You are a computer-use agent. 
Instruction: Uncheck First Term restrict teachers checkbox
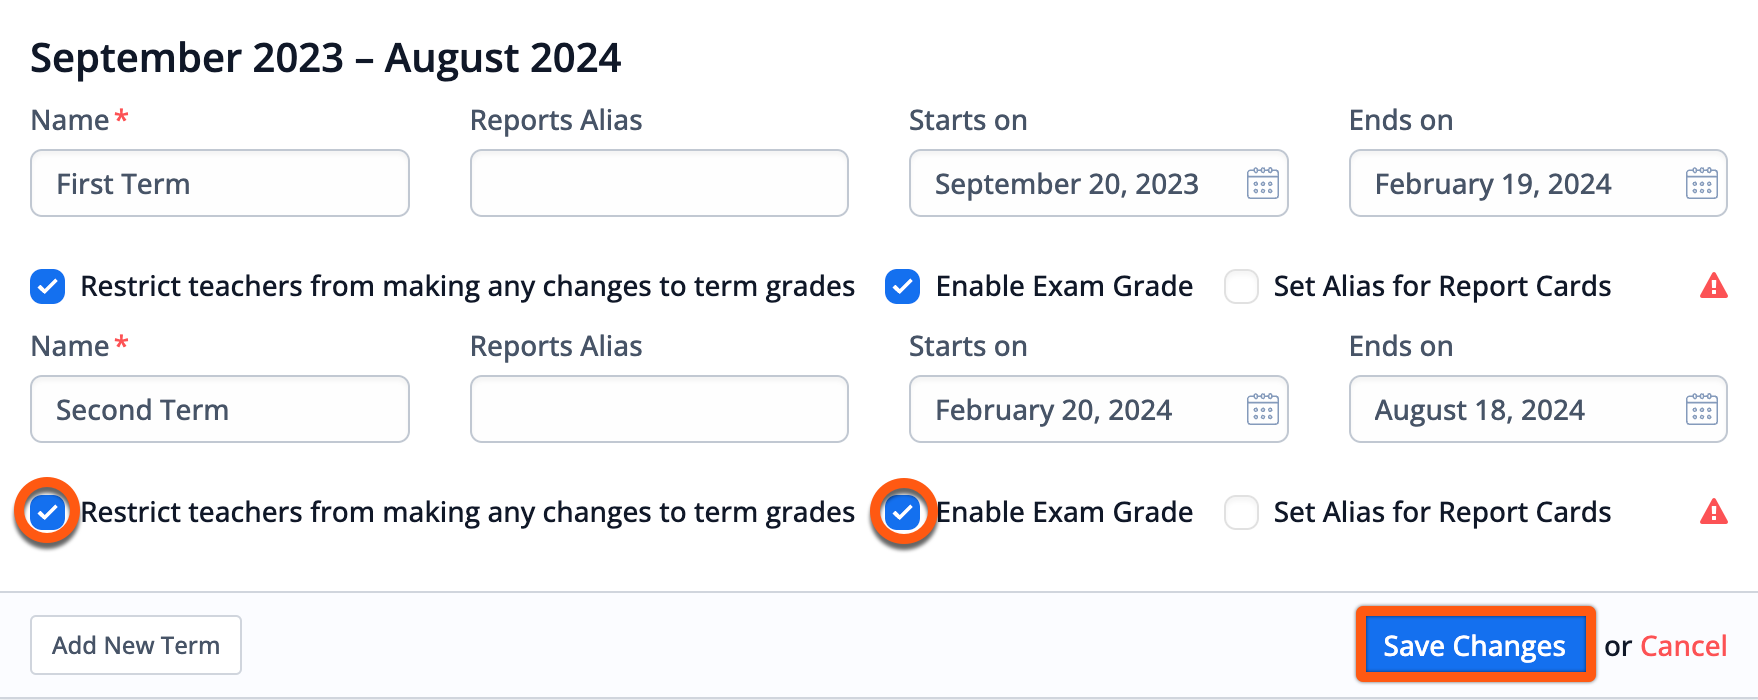pos(48,286)
